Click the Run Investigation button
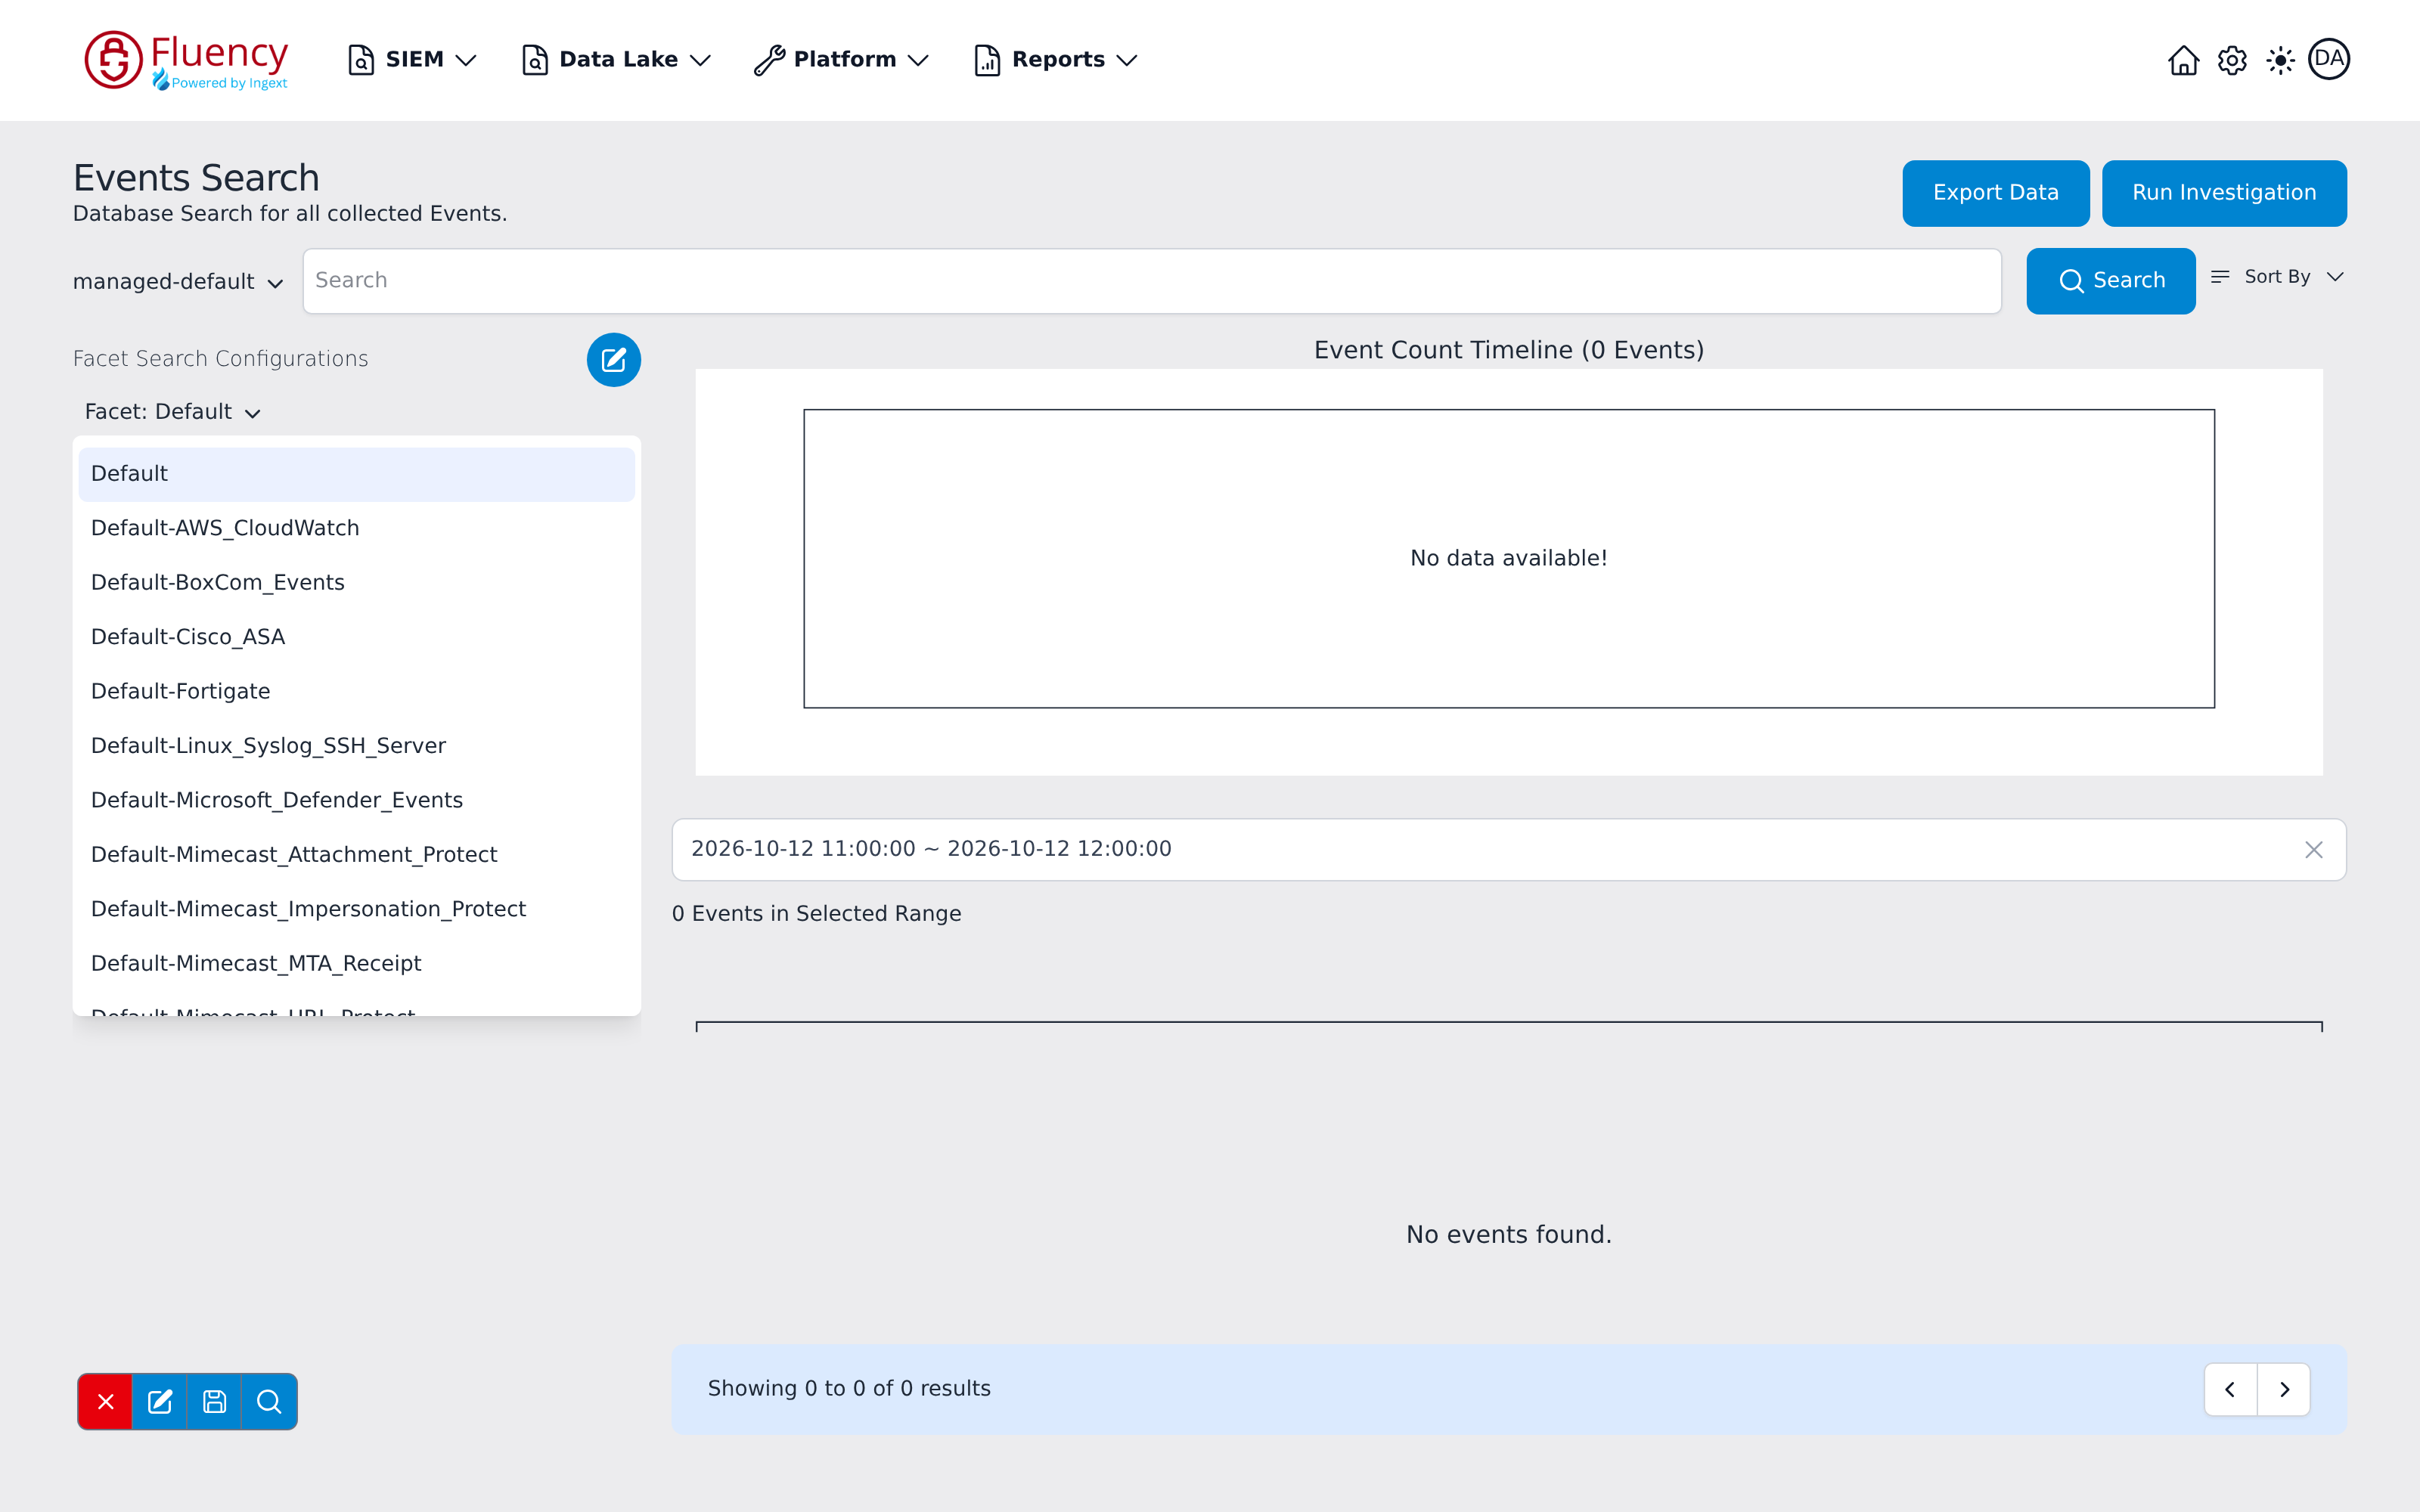 pos(2224,193)
